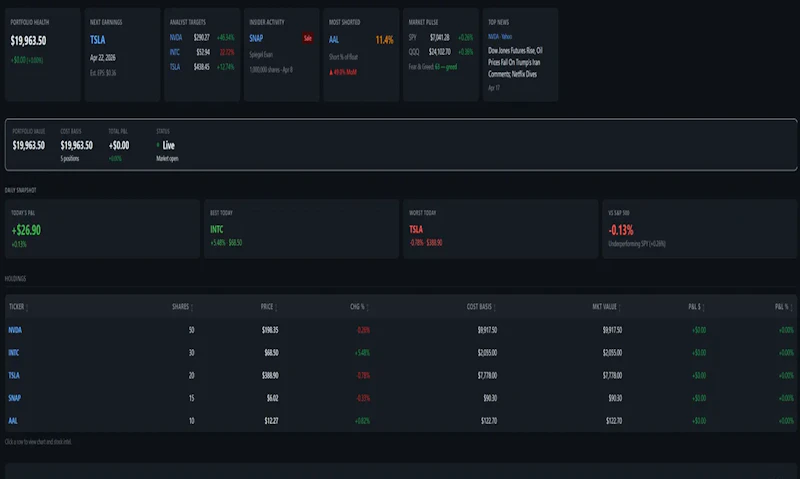800x479 pixels.
Task: Click NVDA cost basis cell $9,917.50
Action: tap(487, 330)
